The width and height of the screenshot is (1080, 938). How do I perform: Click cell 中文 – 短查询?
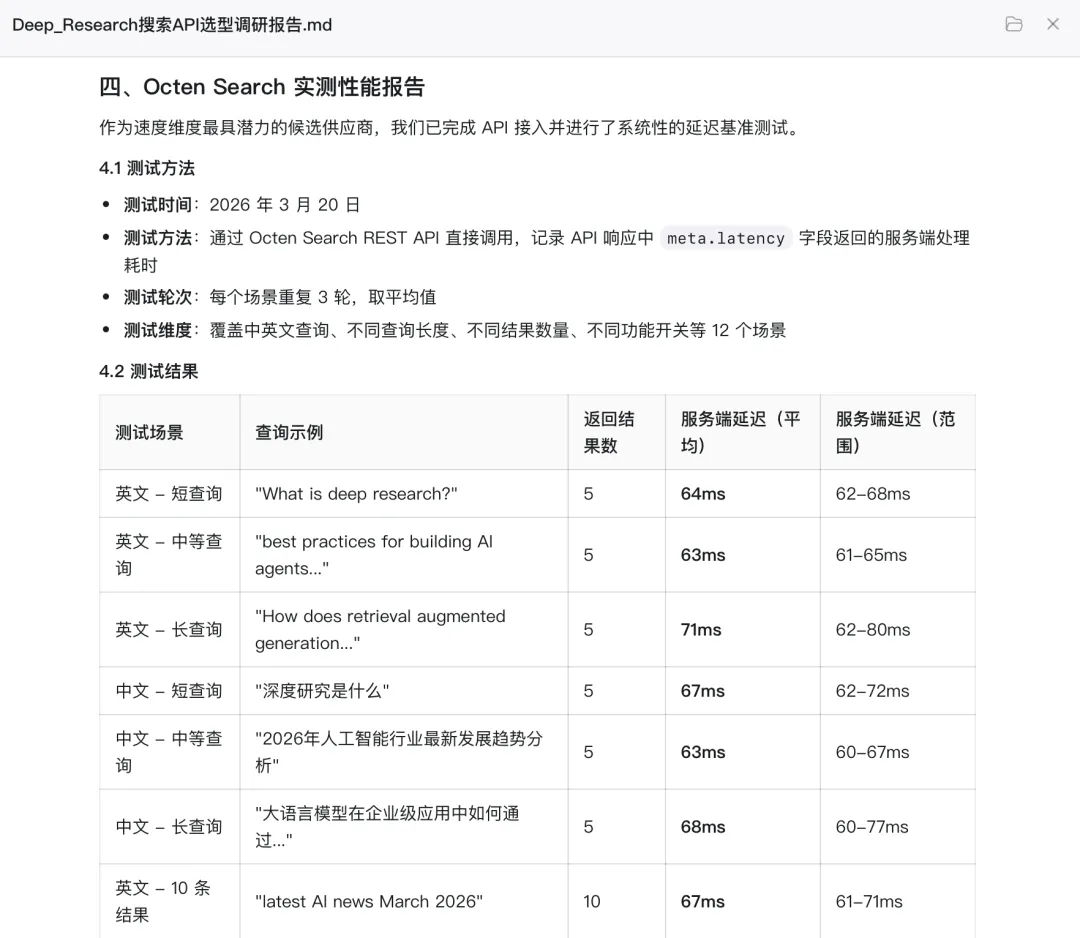[x=169, y=691]
